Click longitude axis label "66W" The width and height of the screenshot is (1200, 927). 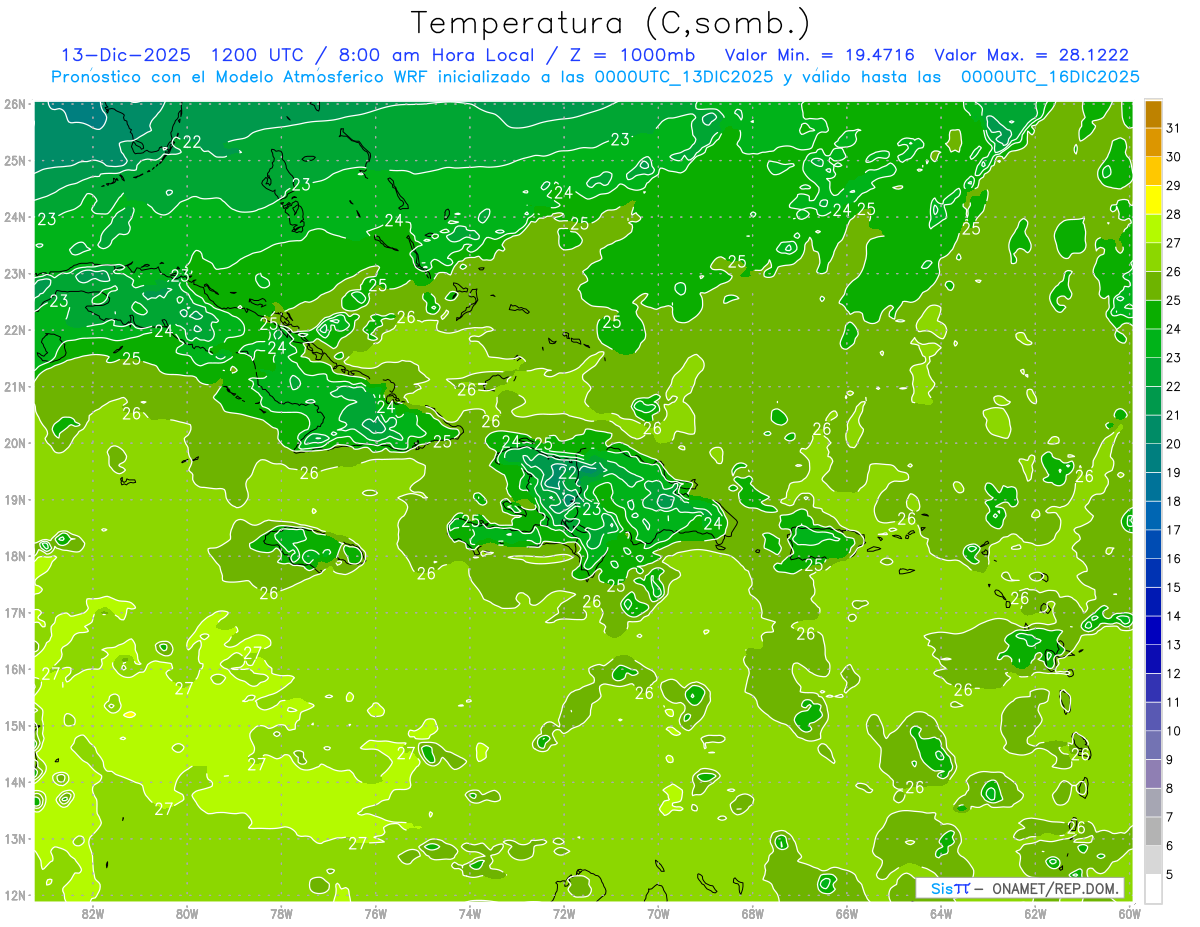point(847,913)
